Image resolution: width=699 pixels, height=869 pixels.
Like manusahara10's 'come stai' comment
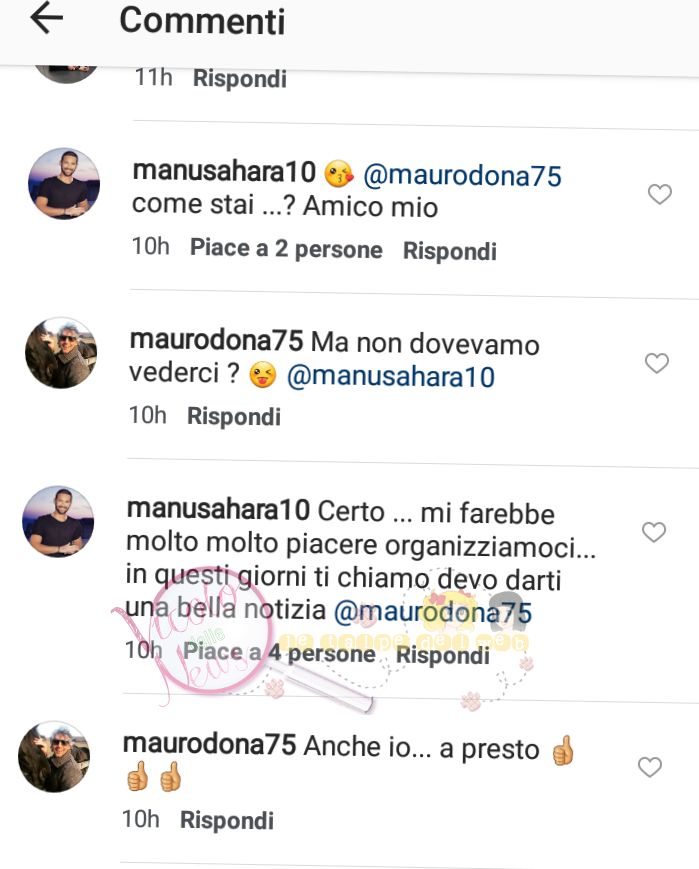(x=660, y=194)
